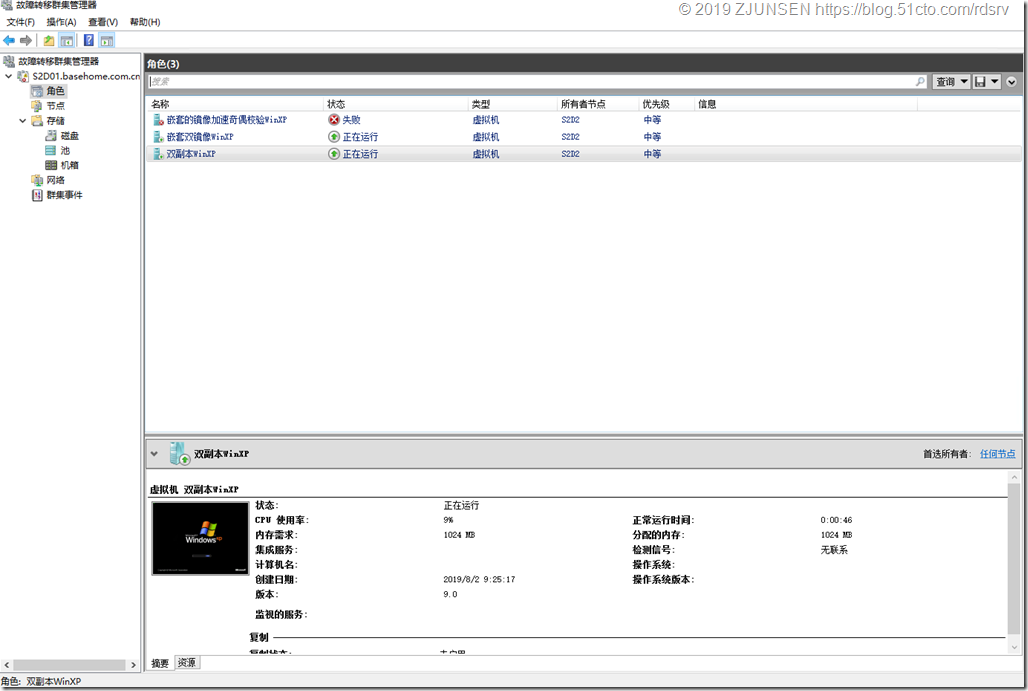Click the 无联系 heartbeat value

(834, 550)
